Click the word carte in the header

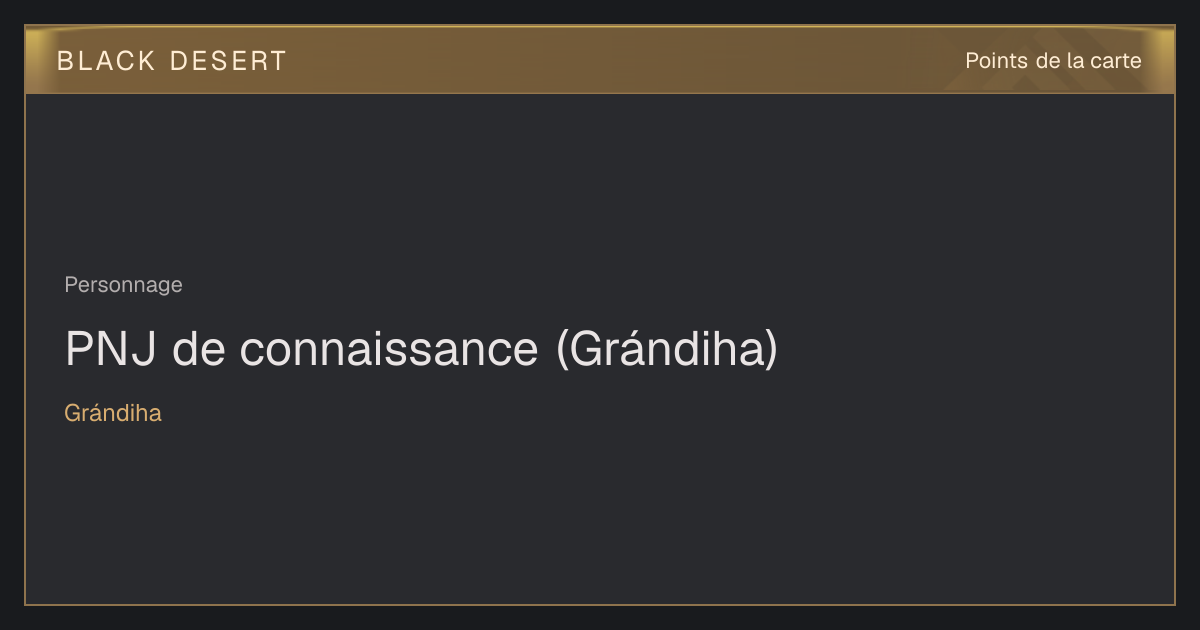[x=1116, y=61]
